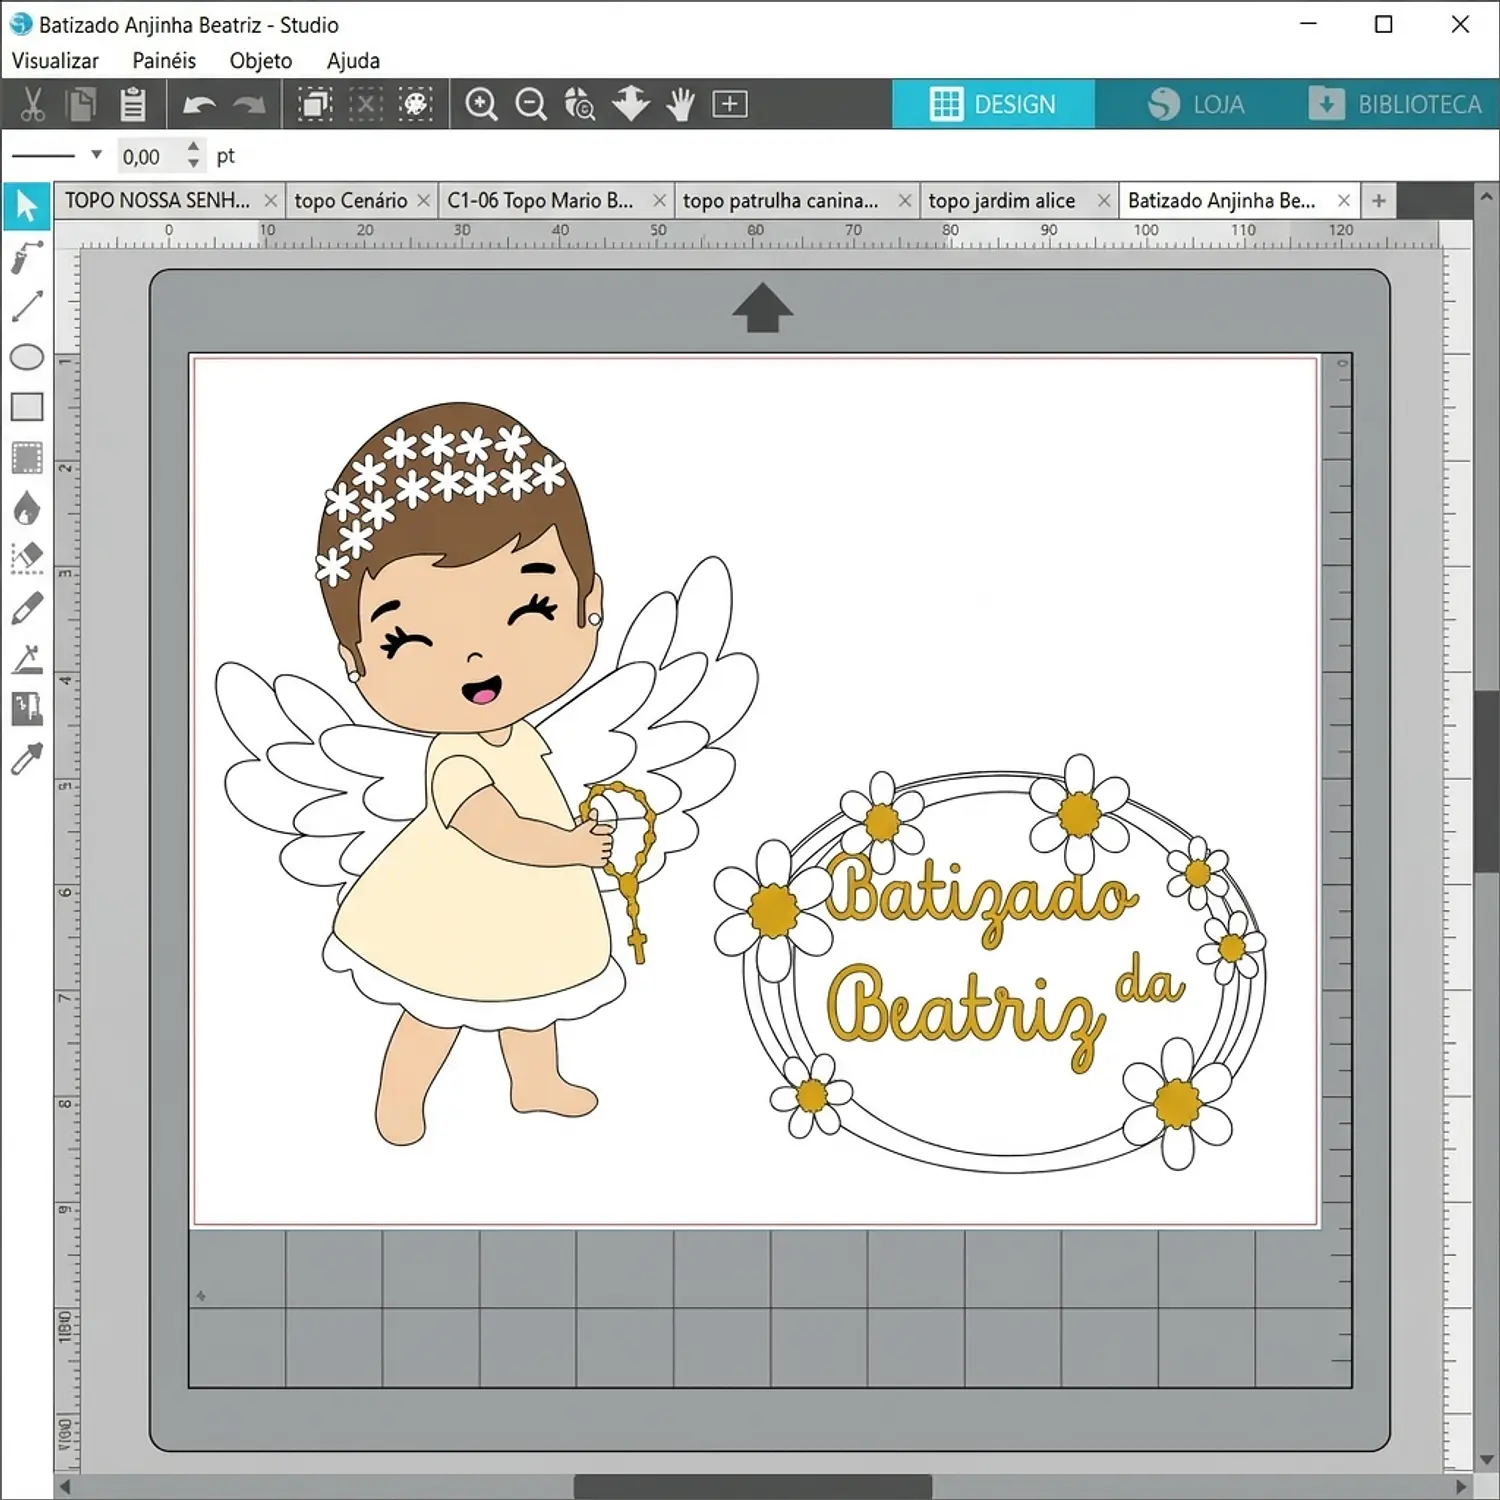This screenshot has height=1500, width=1500.
Task: Close the topo patrulha canina... tab
Action: 904,201
